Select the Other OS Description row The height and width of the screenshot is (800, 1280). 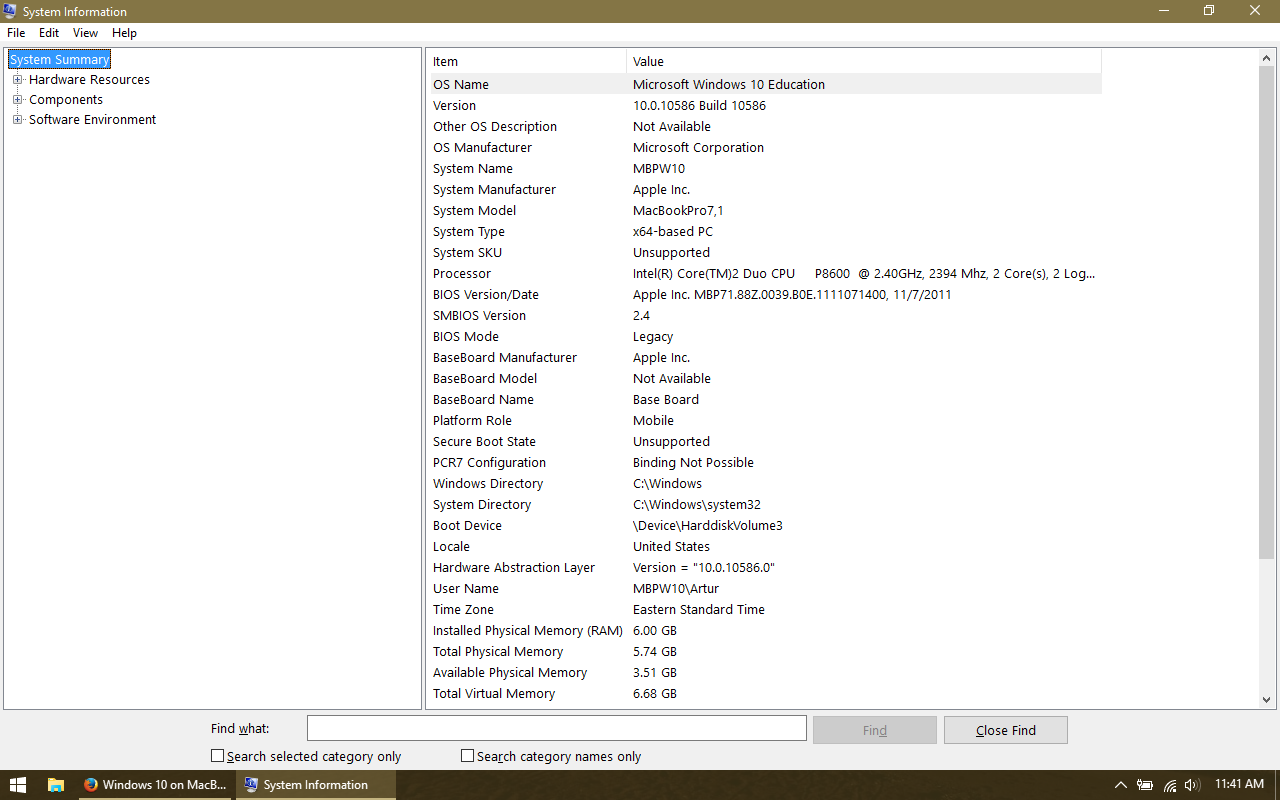click(x=766, y=127)
